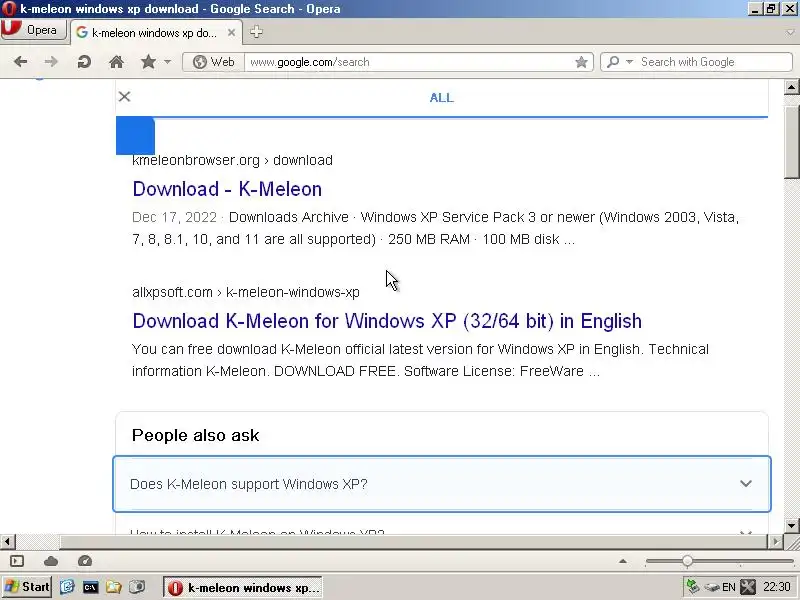Click horizontal scrollbar right arrow

pos(775,541)
